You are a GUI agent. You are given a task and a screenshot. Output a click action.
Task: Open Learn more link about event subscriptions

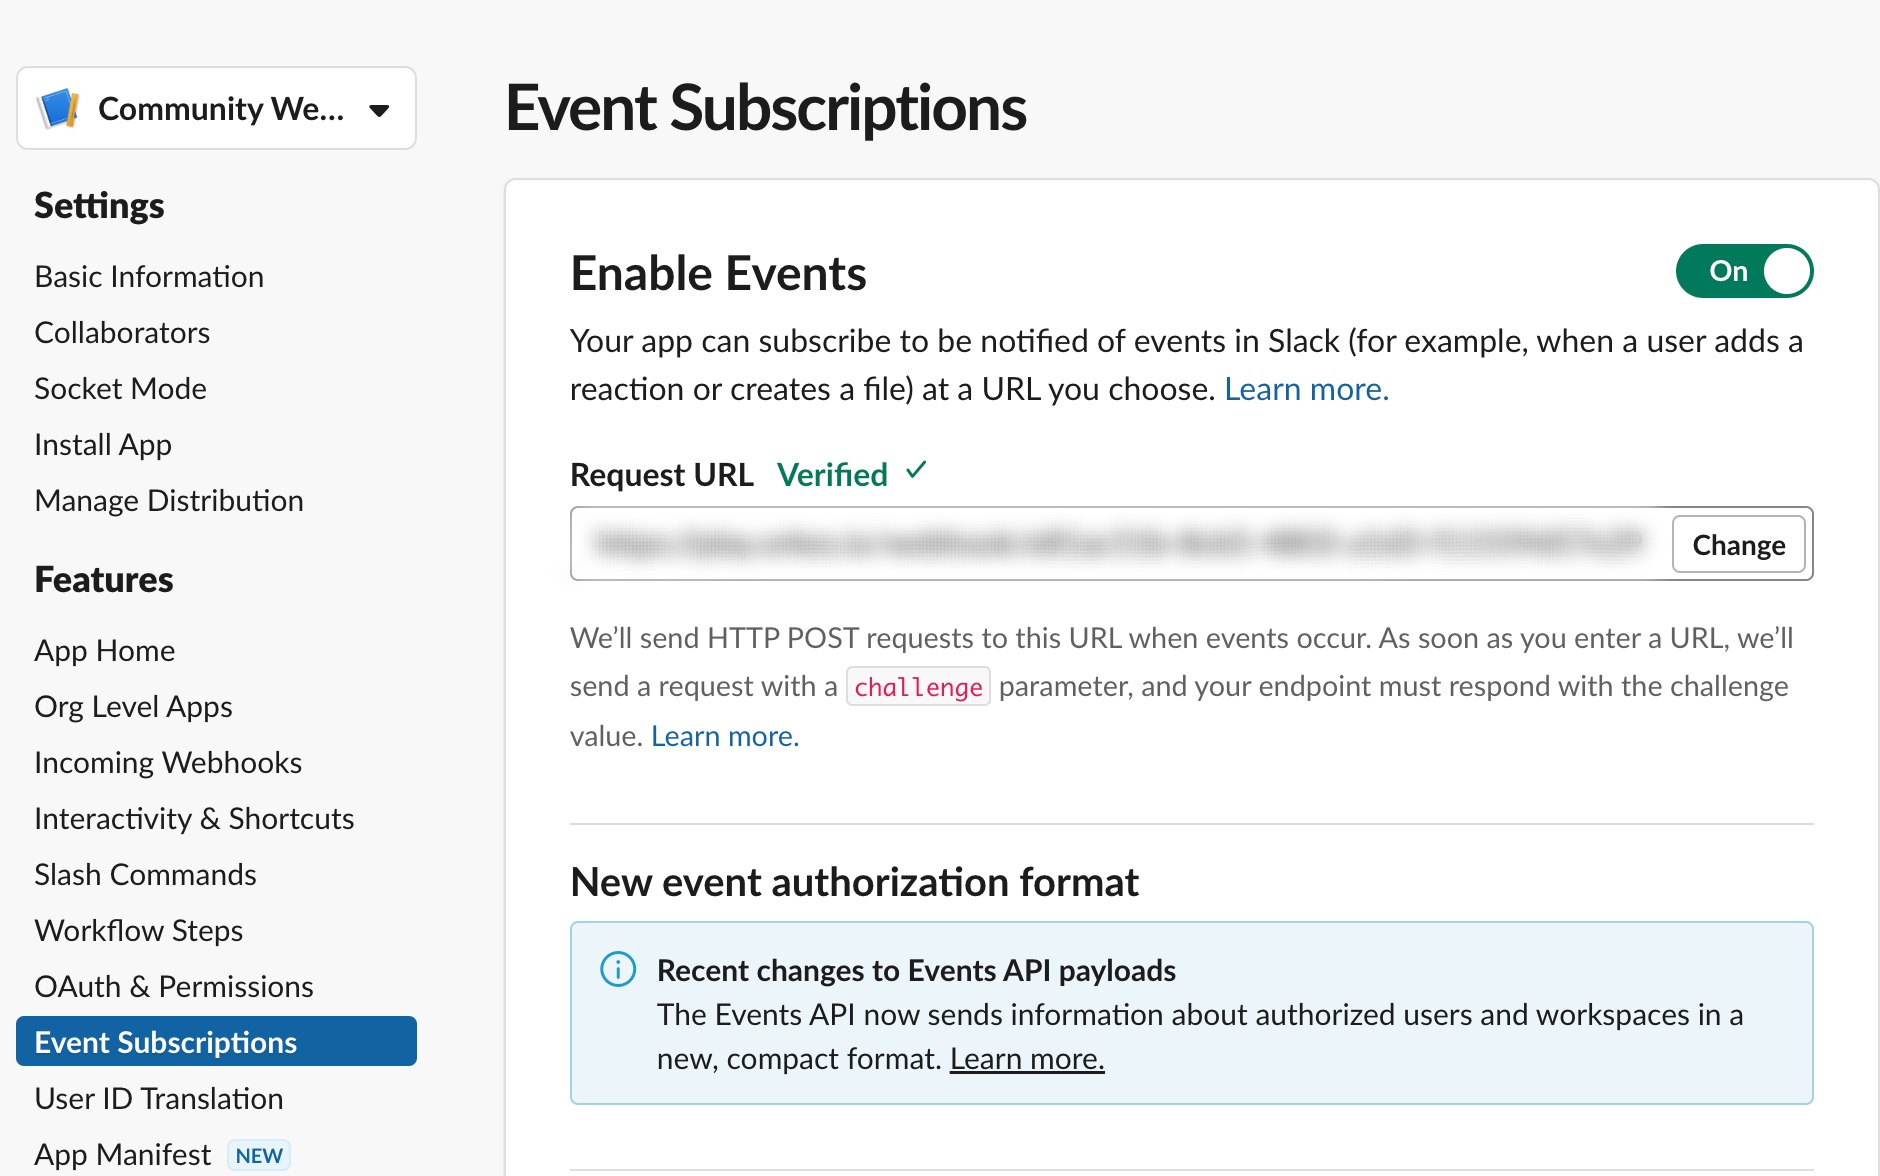pos(1304,388)
